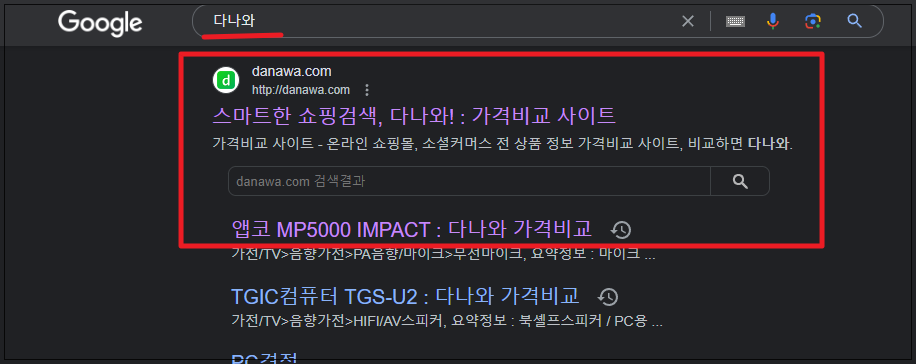Click description 가전/TV>음향가전>HIFI/AV스피커
The image size is (916, 364).
[447, 321]
